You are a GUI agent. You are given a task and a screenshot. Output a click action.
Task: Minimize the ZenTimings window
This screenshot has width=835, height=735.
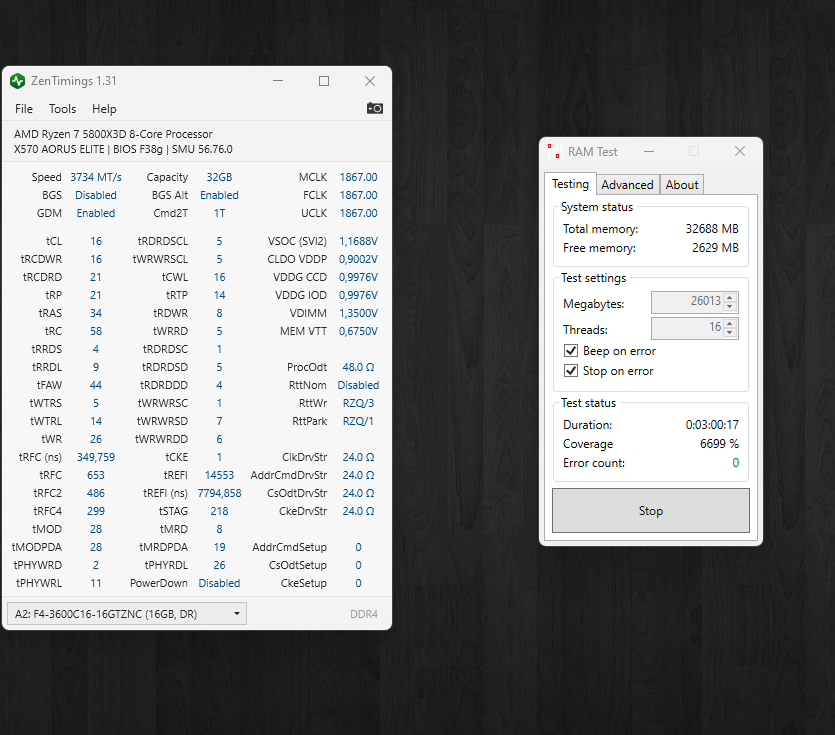[278, 81]
